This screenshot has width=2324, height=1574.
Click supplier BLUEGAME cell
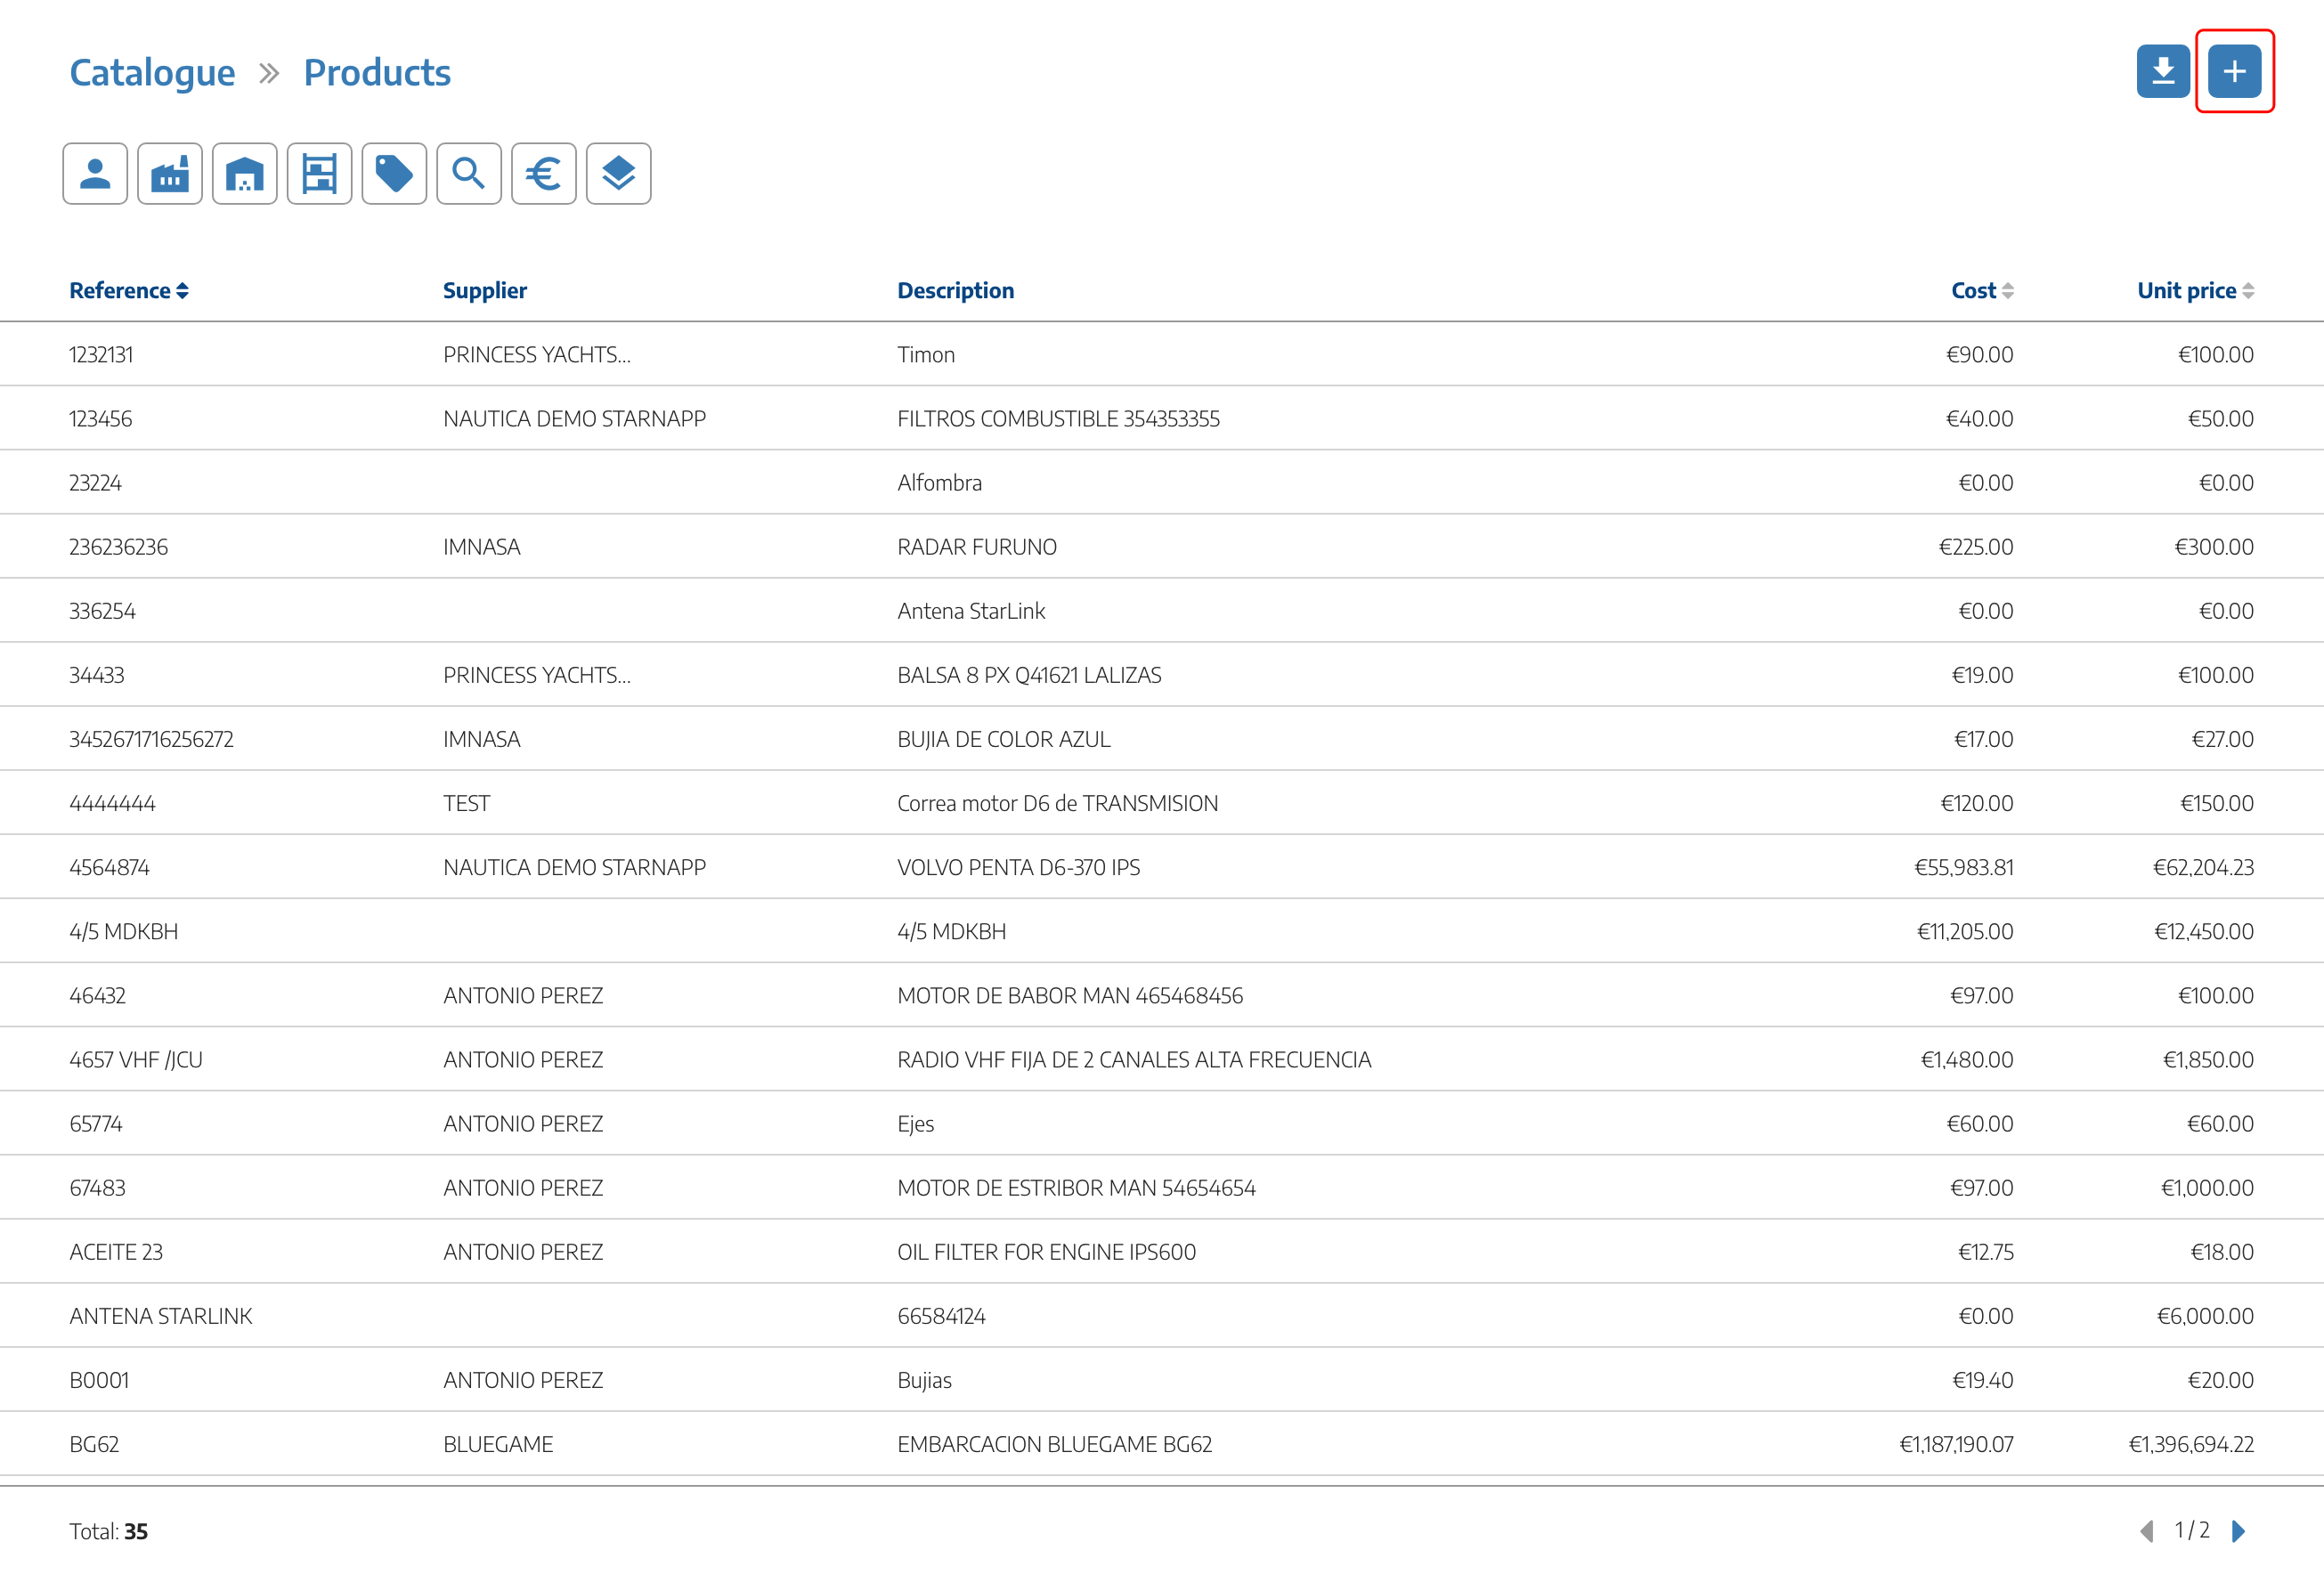click(498, 1444)
